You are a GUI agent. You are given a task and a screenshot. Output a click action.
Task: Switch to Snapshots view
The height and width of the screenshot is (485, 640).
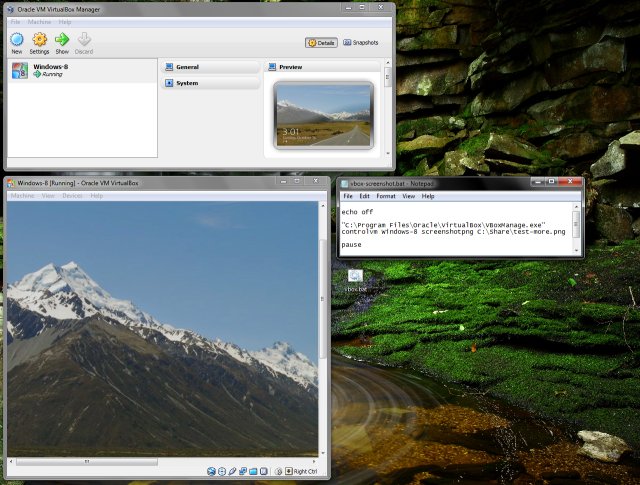click(x=361, y=42)
